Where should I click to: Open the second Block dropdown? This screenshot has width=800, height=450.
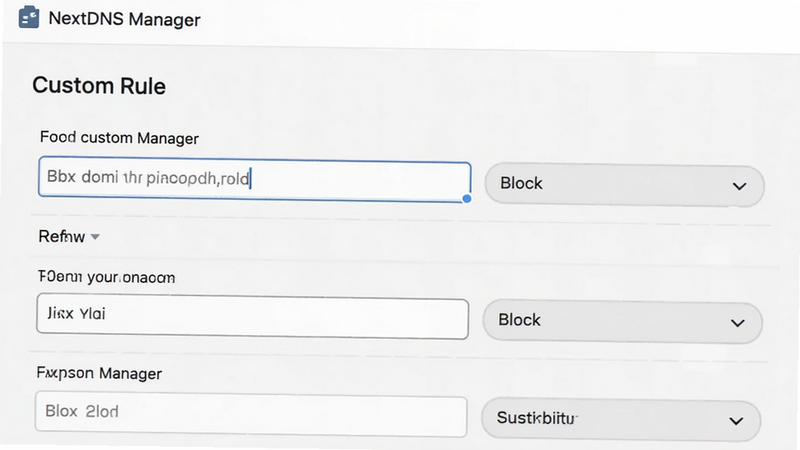pyautogui.click(x=622, y=321)
